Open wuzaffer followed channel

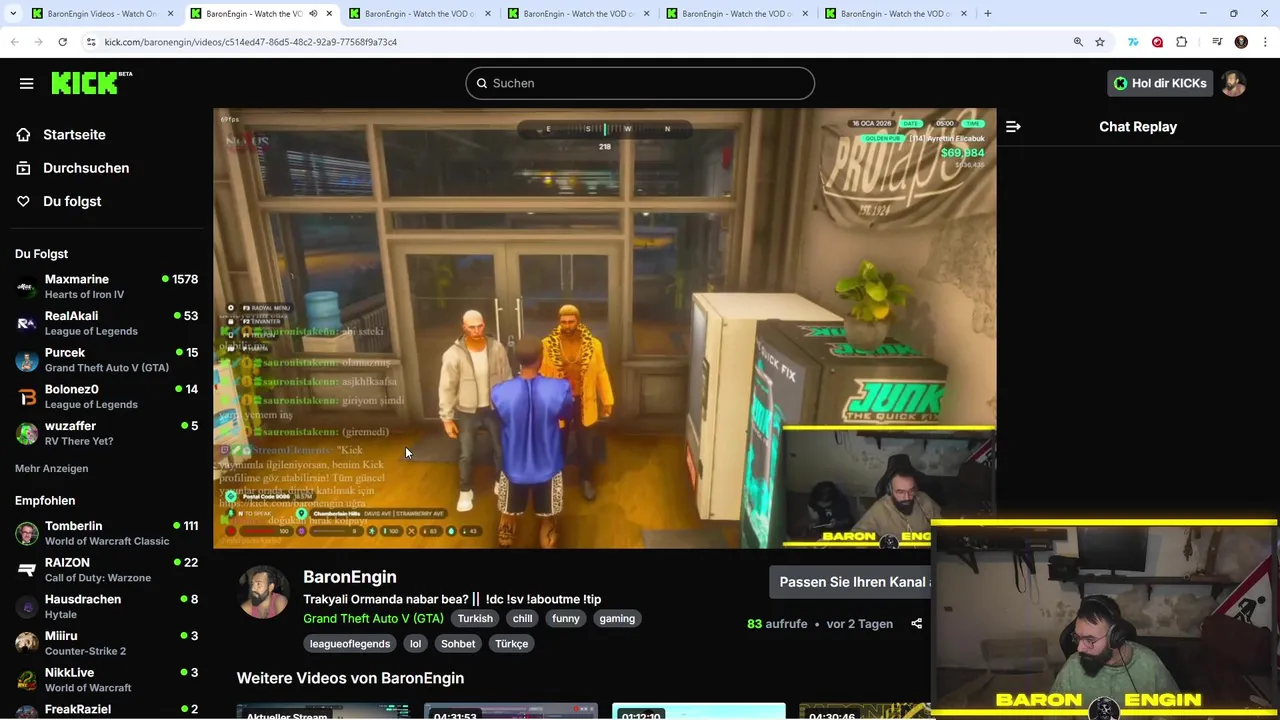(x=106, y=433)
